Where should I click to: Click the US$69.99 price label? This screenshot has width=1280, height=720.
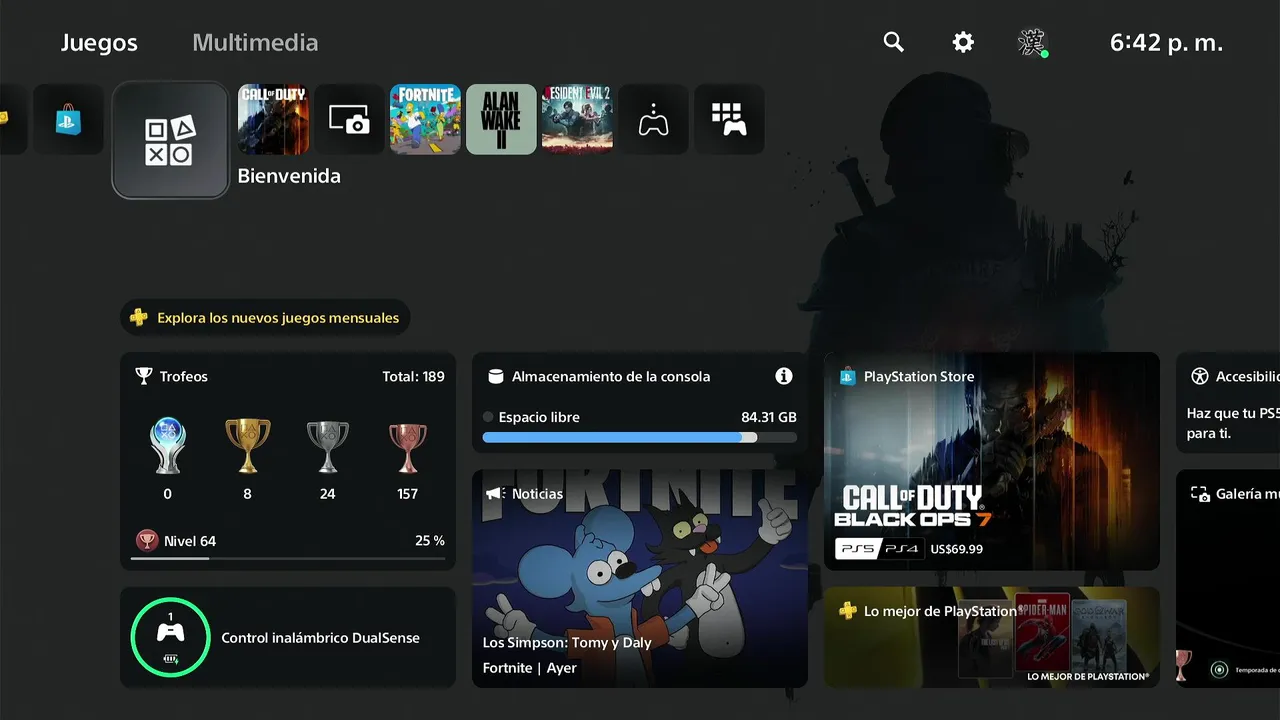pos(957,549)
